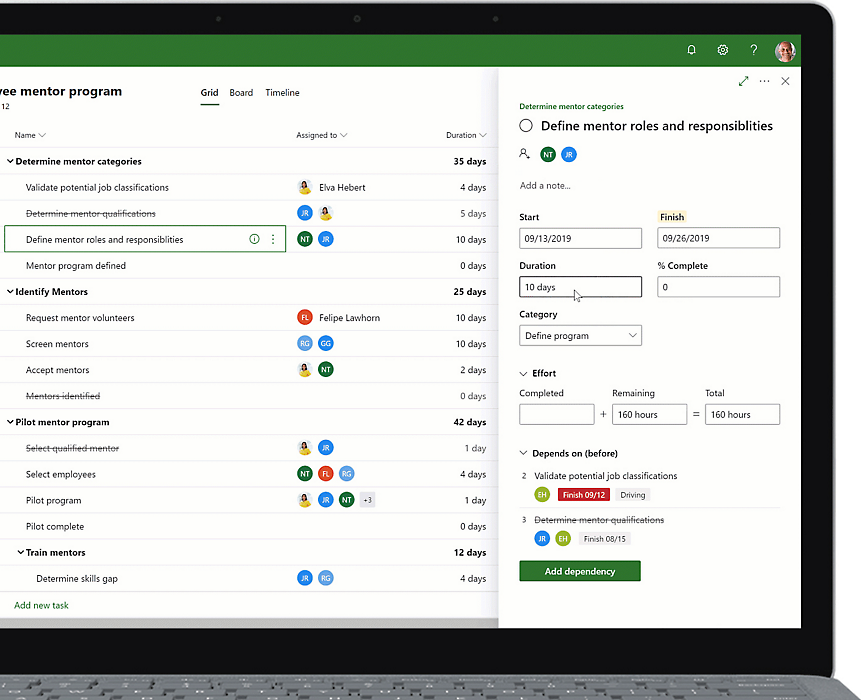Viewport: 861px width, 700px height.
Task: Expand the task details pane
Action: (x=743, y=81)
